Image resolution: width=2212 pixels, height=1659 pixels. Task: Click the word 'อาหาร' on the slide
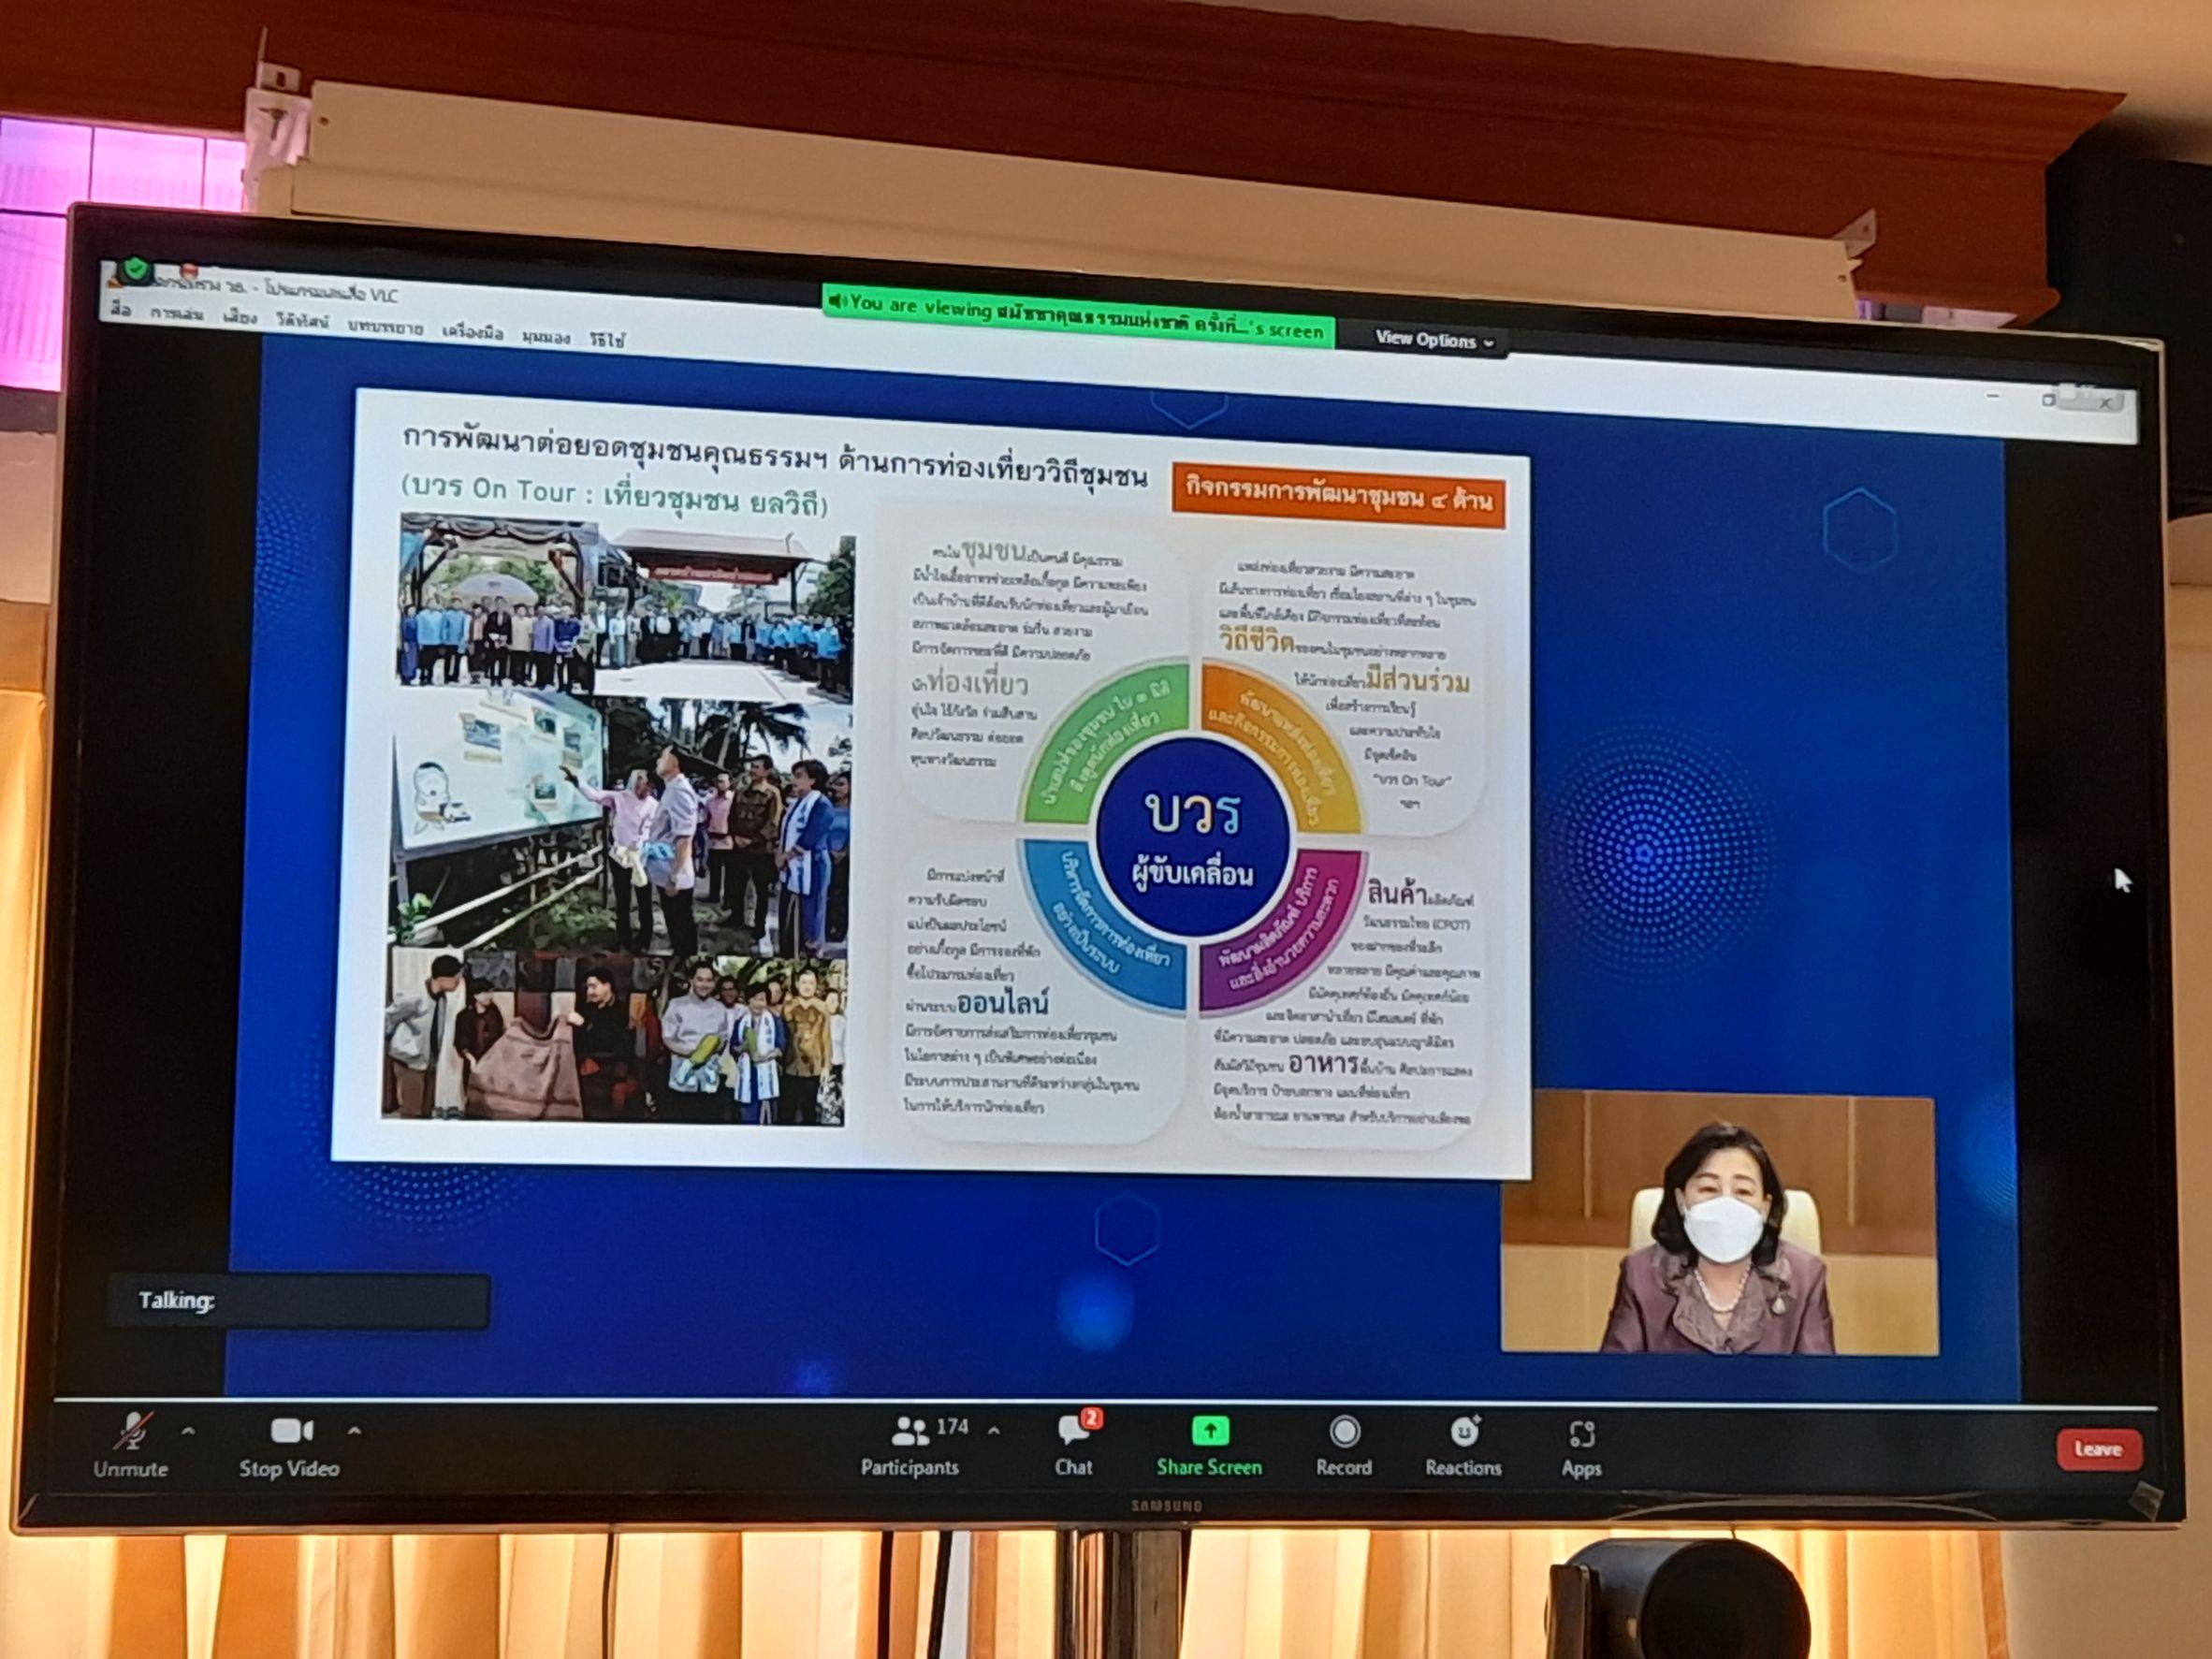(x=1322, y=1062)
